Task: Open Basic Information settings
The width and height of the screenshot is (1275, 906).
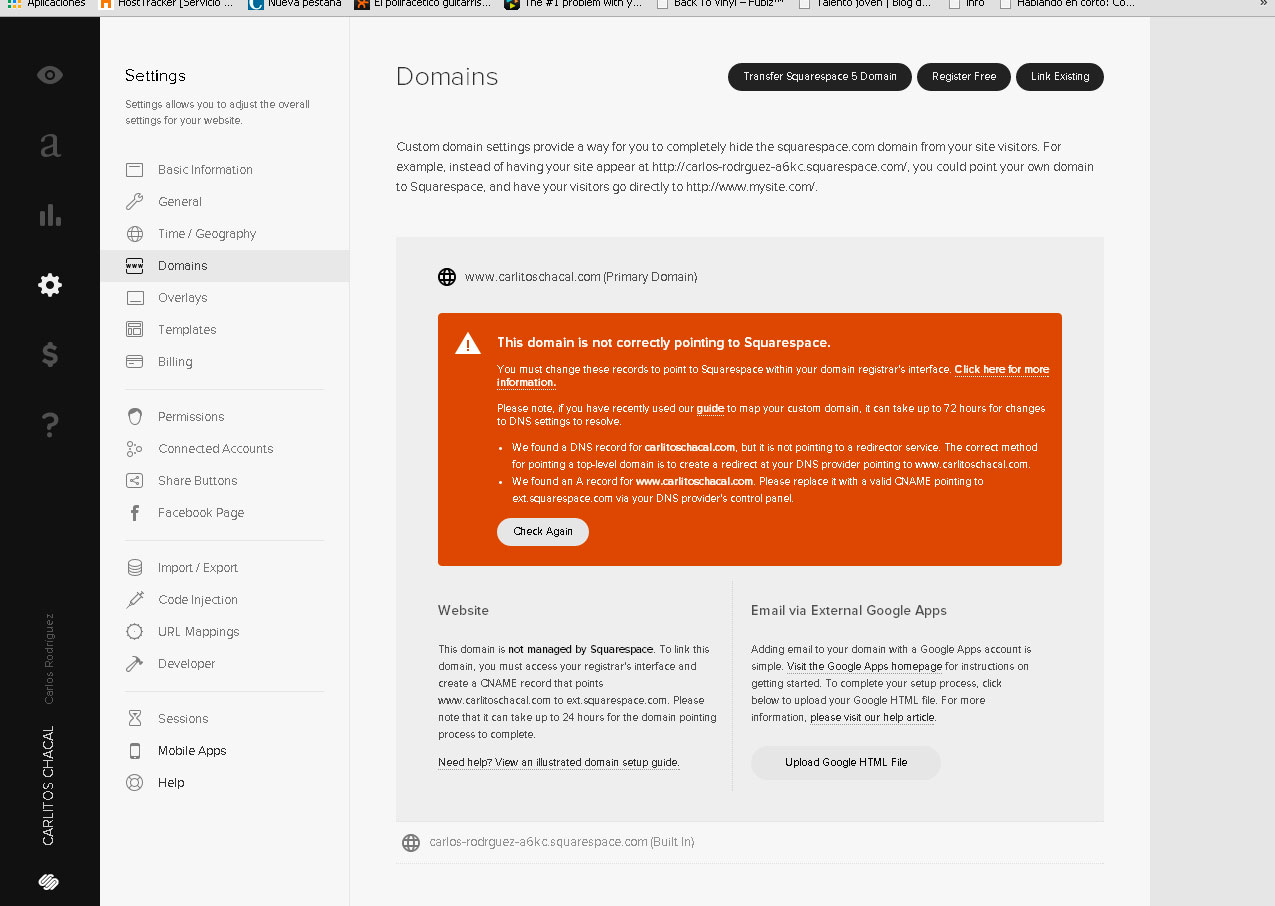Action: 205,170
